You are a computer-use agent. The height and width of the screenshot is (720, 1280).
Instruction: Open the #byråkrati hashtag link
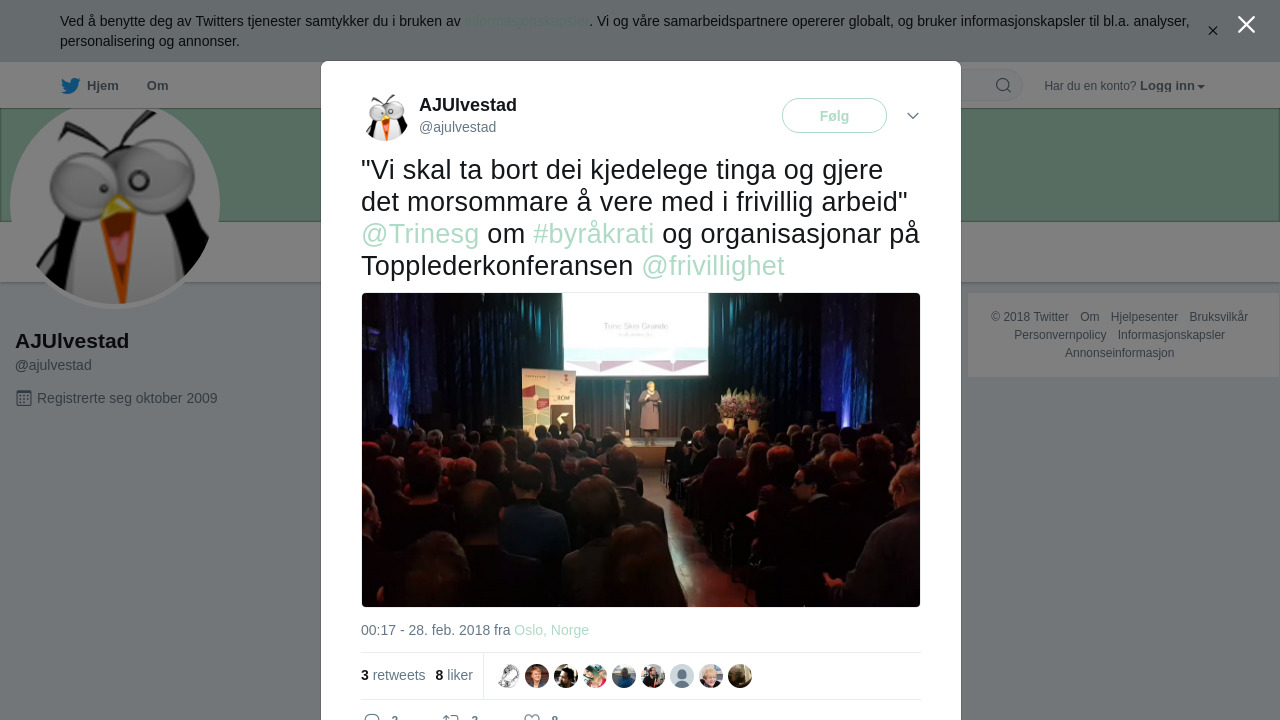point(593,234)
